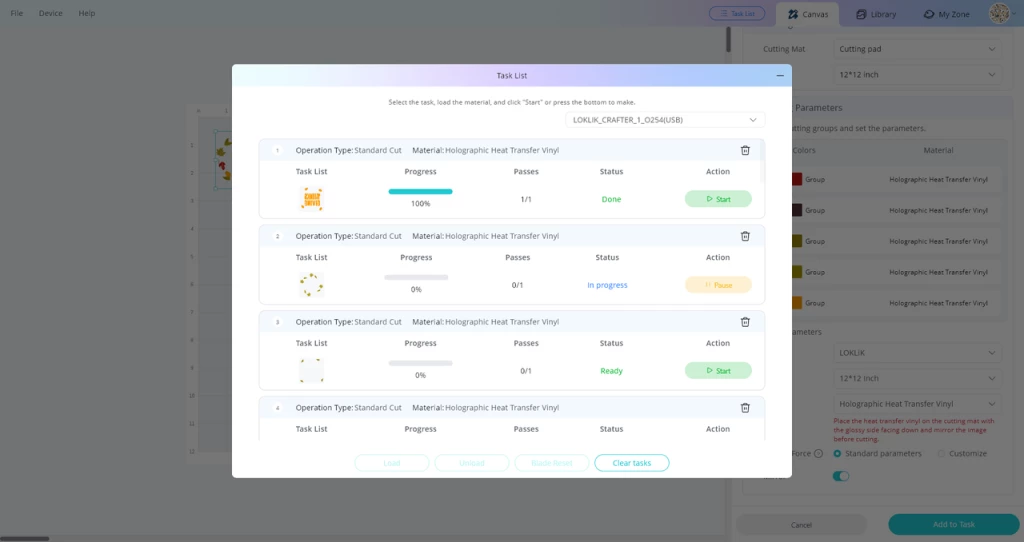Viewport: 1024px width, 542px height.
Task: Click the 'Done' status text
Action: point(611,199)
